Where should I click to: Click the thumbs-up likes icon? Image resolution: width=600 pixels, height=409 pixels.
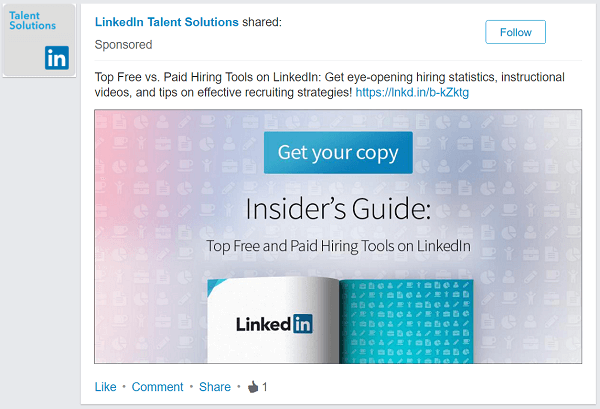pyautogui.click(x=253, y=387)
